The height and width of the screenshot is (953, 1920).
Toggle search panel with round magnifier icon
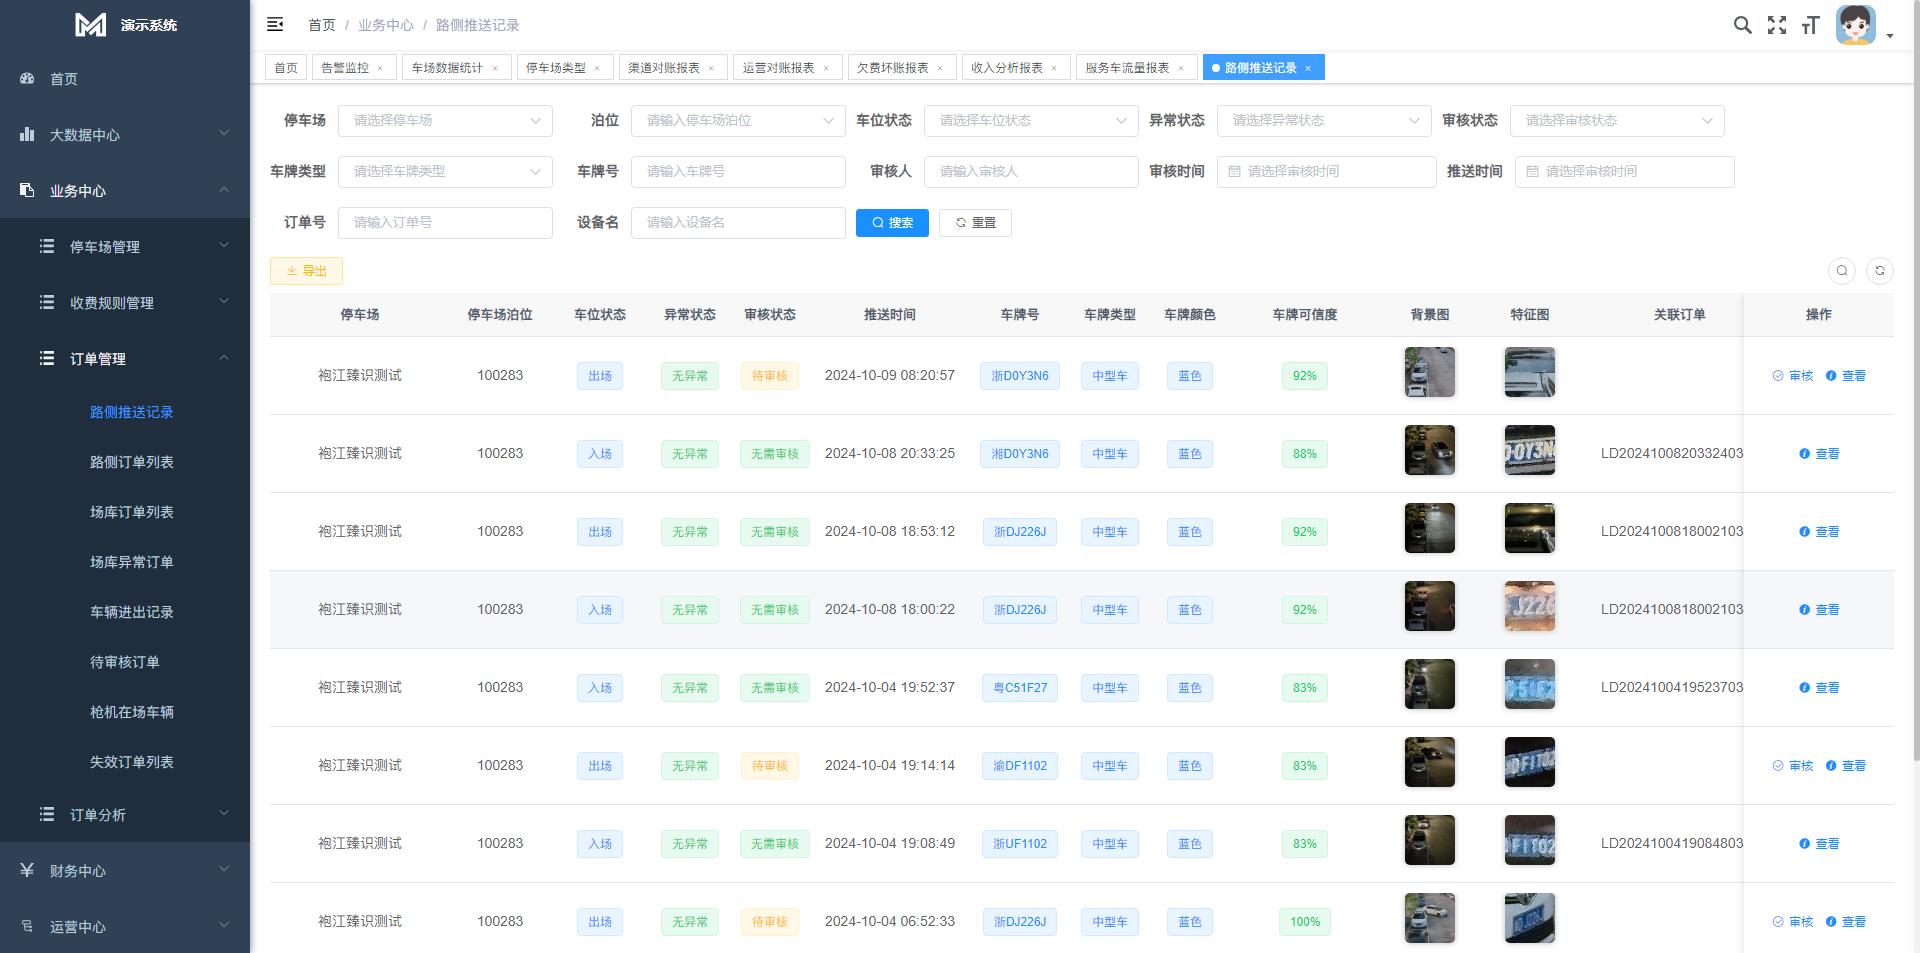(1841, 271)
